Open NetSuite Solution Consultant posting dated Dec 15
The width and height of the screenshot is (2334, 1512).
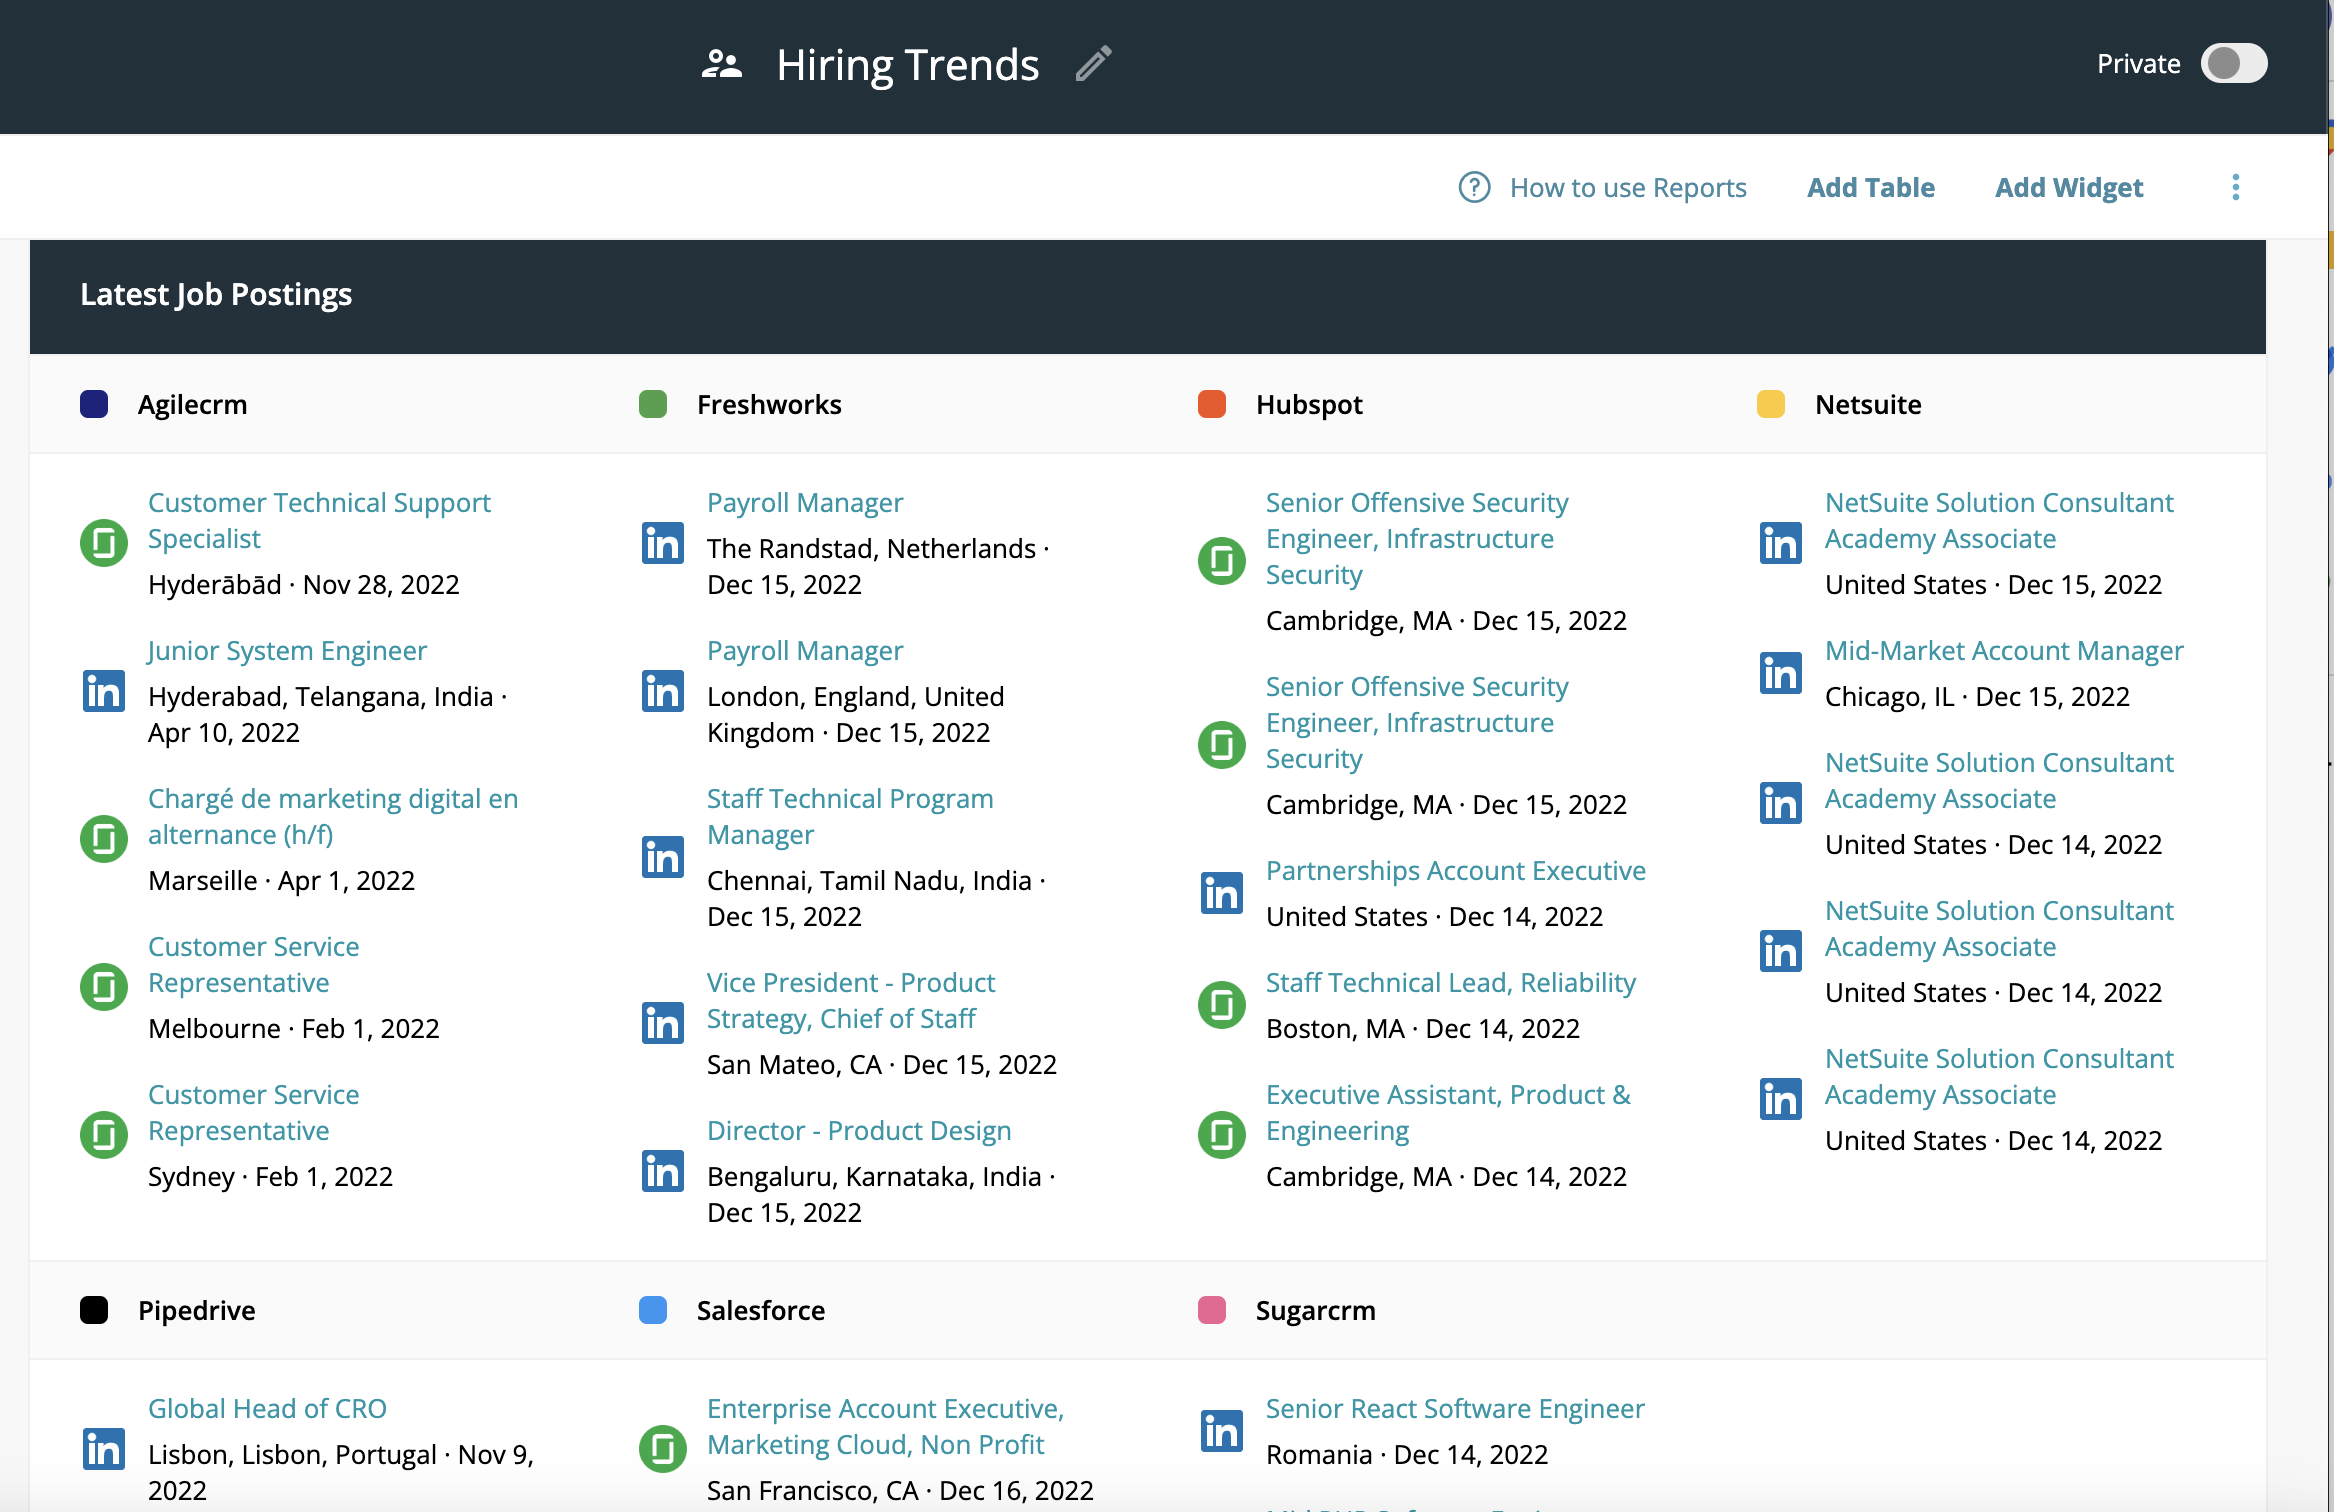1999,520
